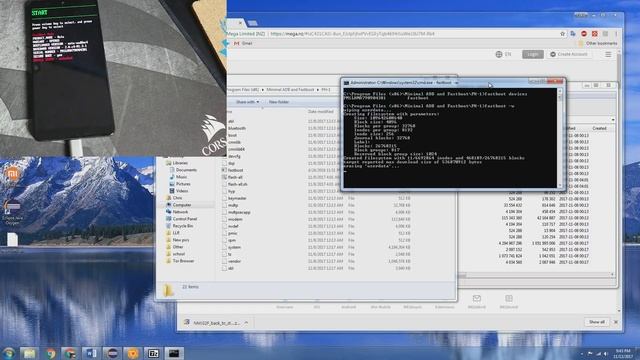Click the taskbar clock
Image resolution: width=640 pixels, height=360 pixels.
[x=623, y=353]
